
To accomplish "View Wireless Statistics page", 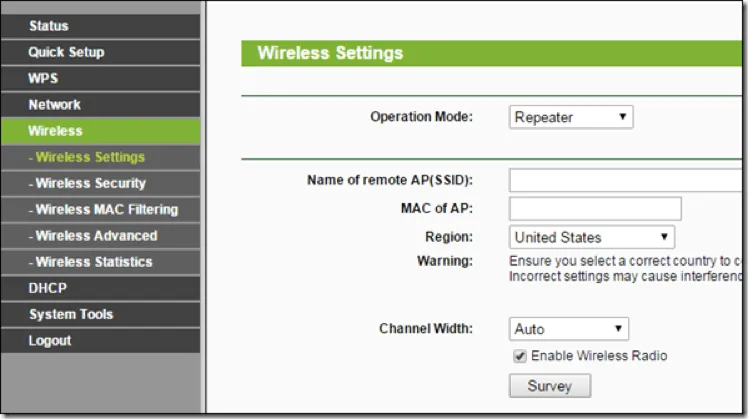I will (x=93, y=262).
